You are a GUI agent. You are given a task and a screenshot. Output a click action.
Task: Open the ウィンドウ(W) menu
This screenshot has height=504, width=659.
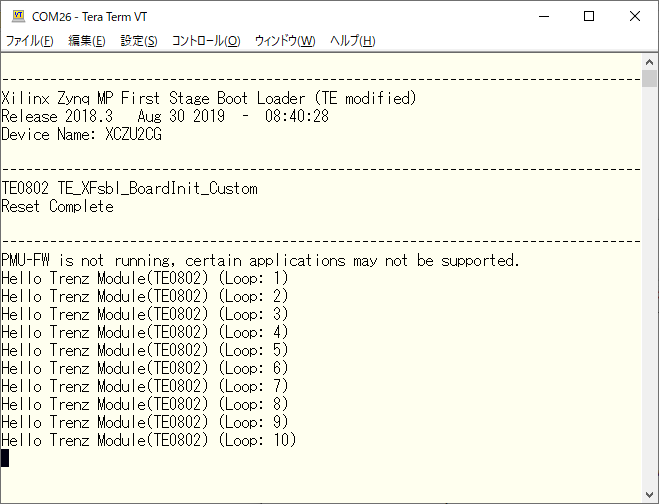coord(285,41)
